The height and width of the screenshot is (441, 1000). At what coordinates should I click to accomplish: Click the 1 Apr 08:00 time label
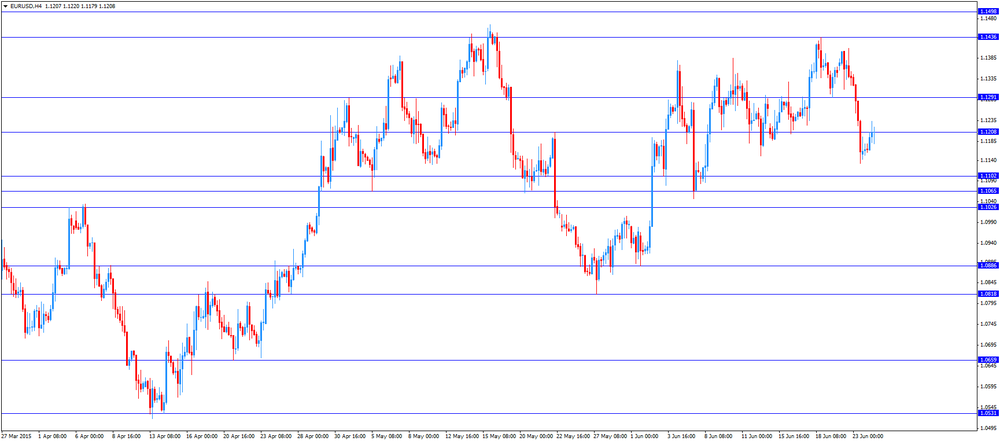[52, 437]
